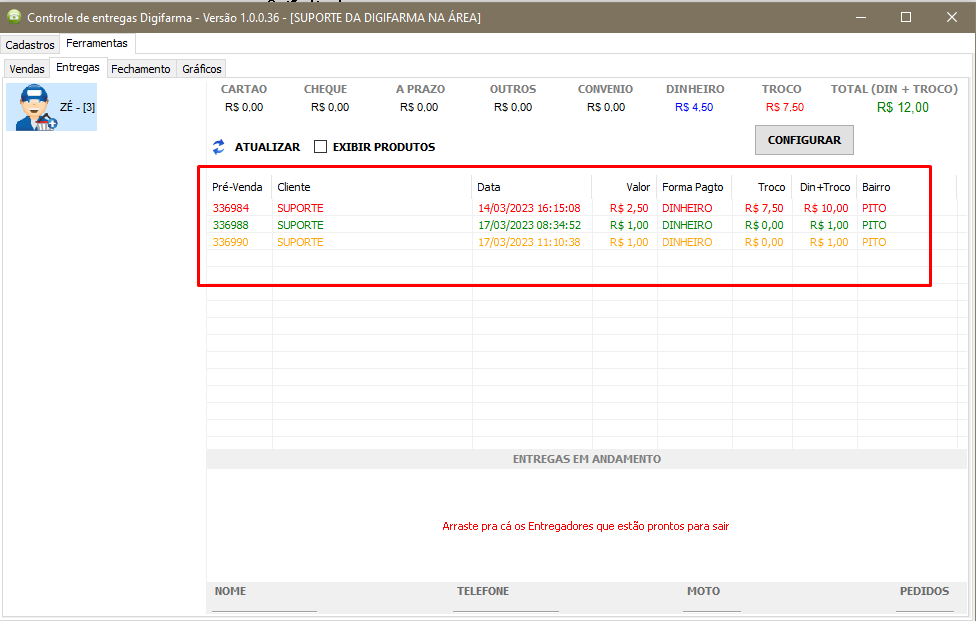Image resolution: width=976 pixels, height=621 pixels.
Task: Click the Din+Troco column header
Action: pos(825,187)
